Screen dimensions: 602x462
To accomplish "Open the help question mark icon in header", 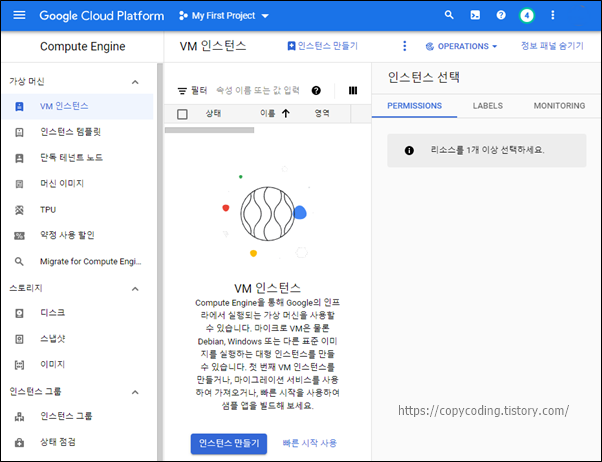I will [501, 15].
